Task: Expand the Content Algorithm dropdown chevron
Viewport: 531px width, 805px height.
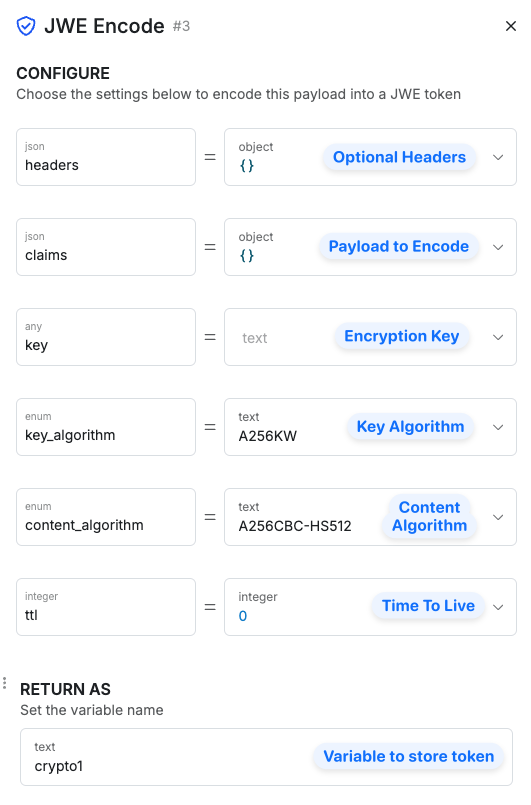Action: 498,517
